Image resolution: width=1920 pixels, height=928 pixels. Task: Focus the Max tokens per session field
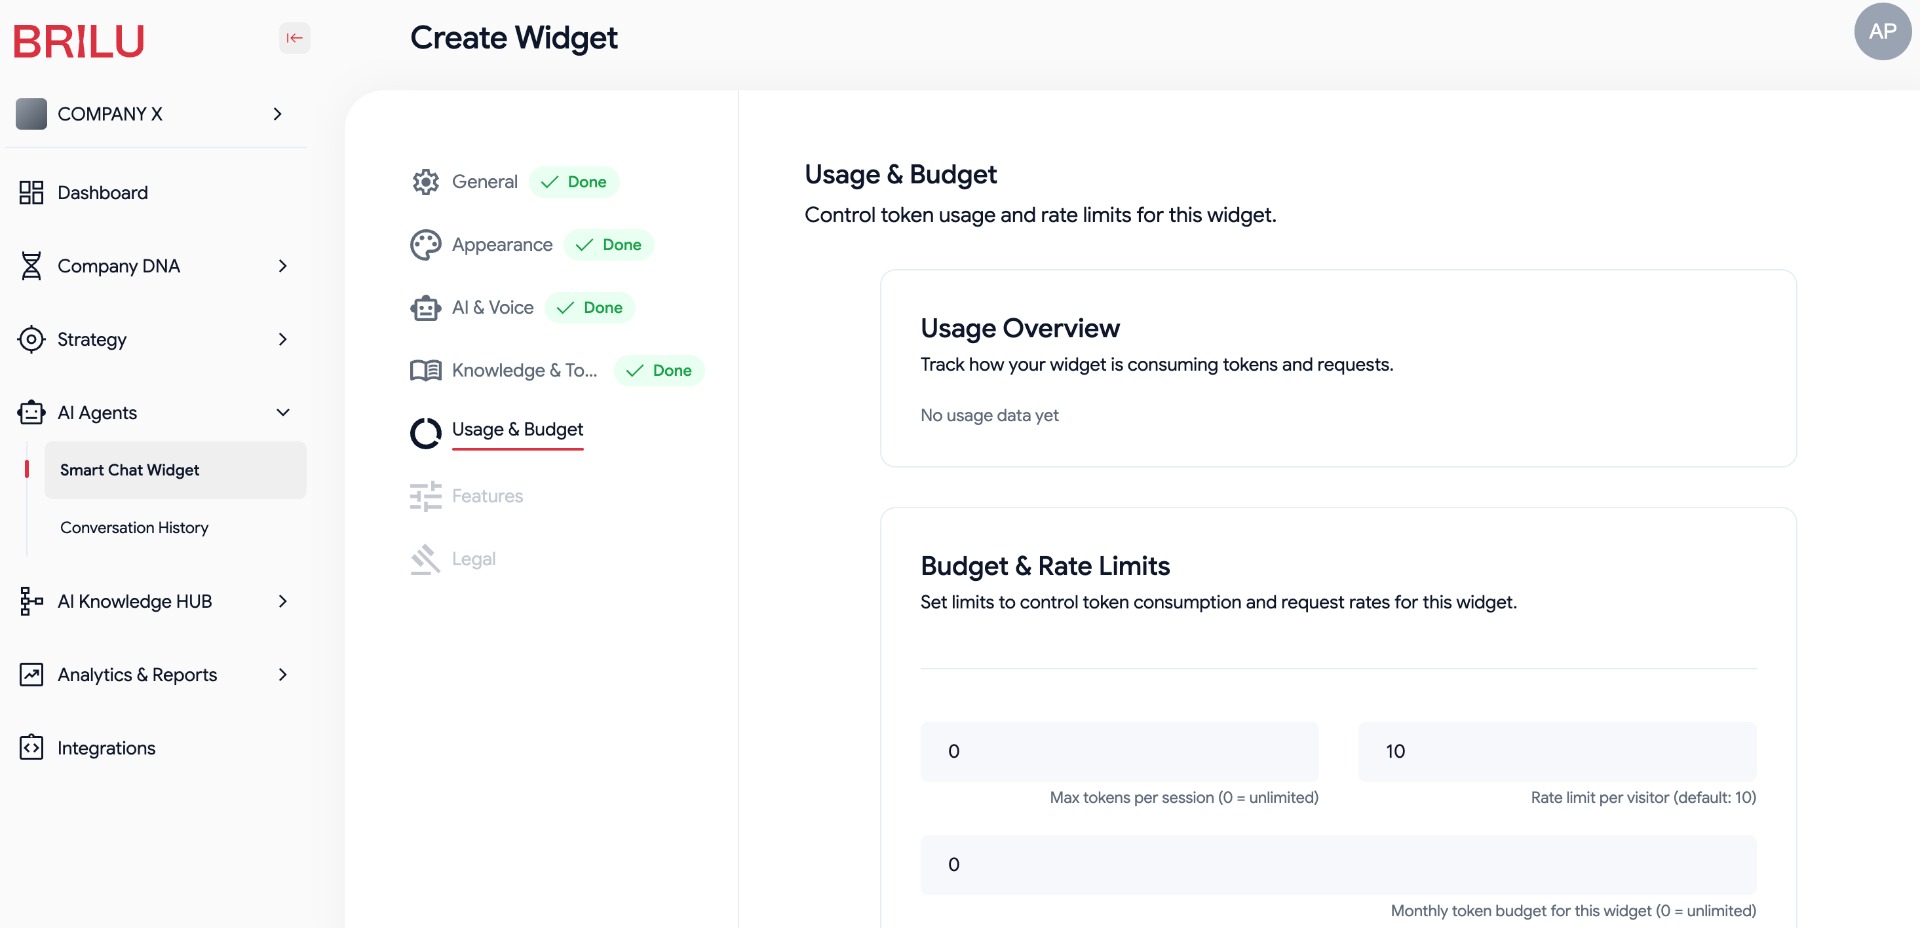[x=1119, y=752]
